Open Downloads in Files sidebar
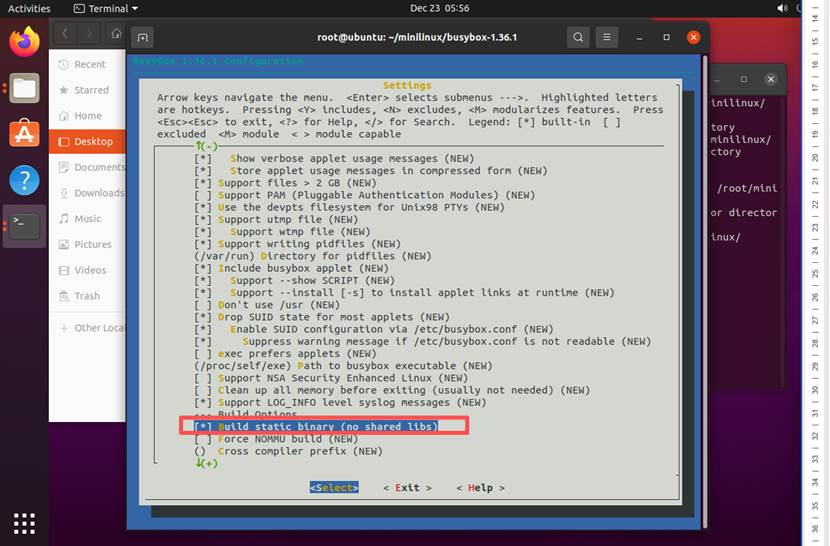This screenshot has width=830, height=546. tap(87, 193)
